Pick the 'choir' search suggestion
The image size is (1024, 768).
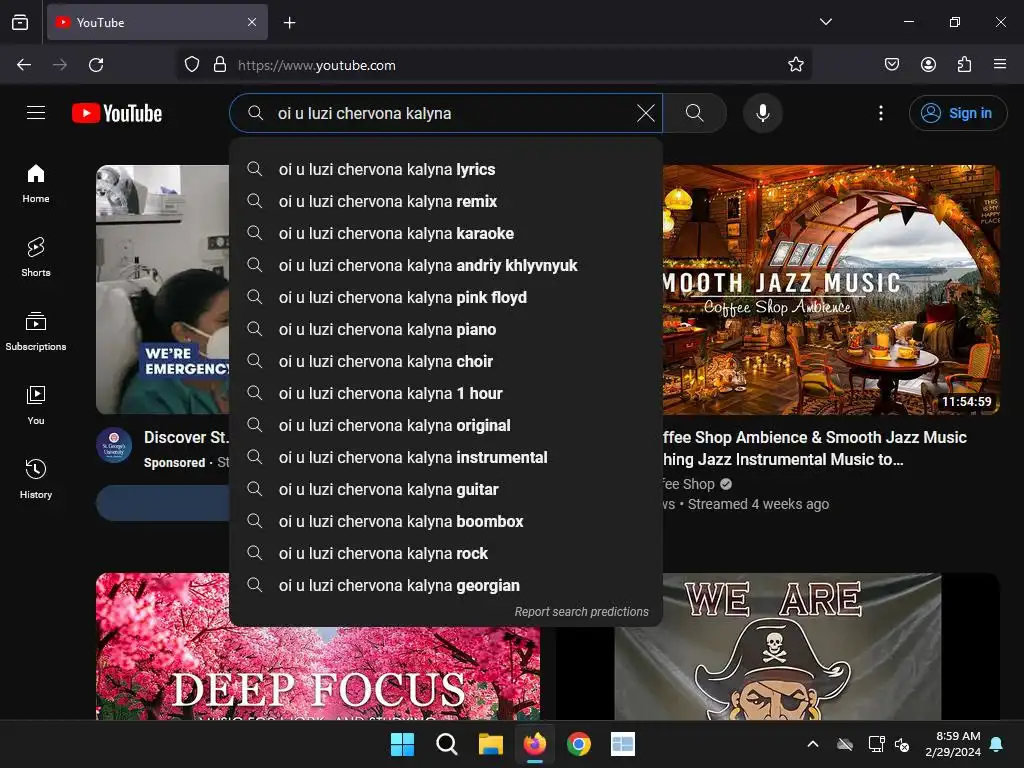click(x=446, y=361)
